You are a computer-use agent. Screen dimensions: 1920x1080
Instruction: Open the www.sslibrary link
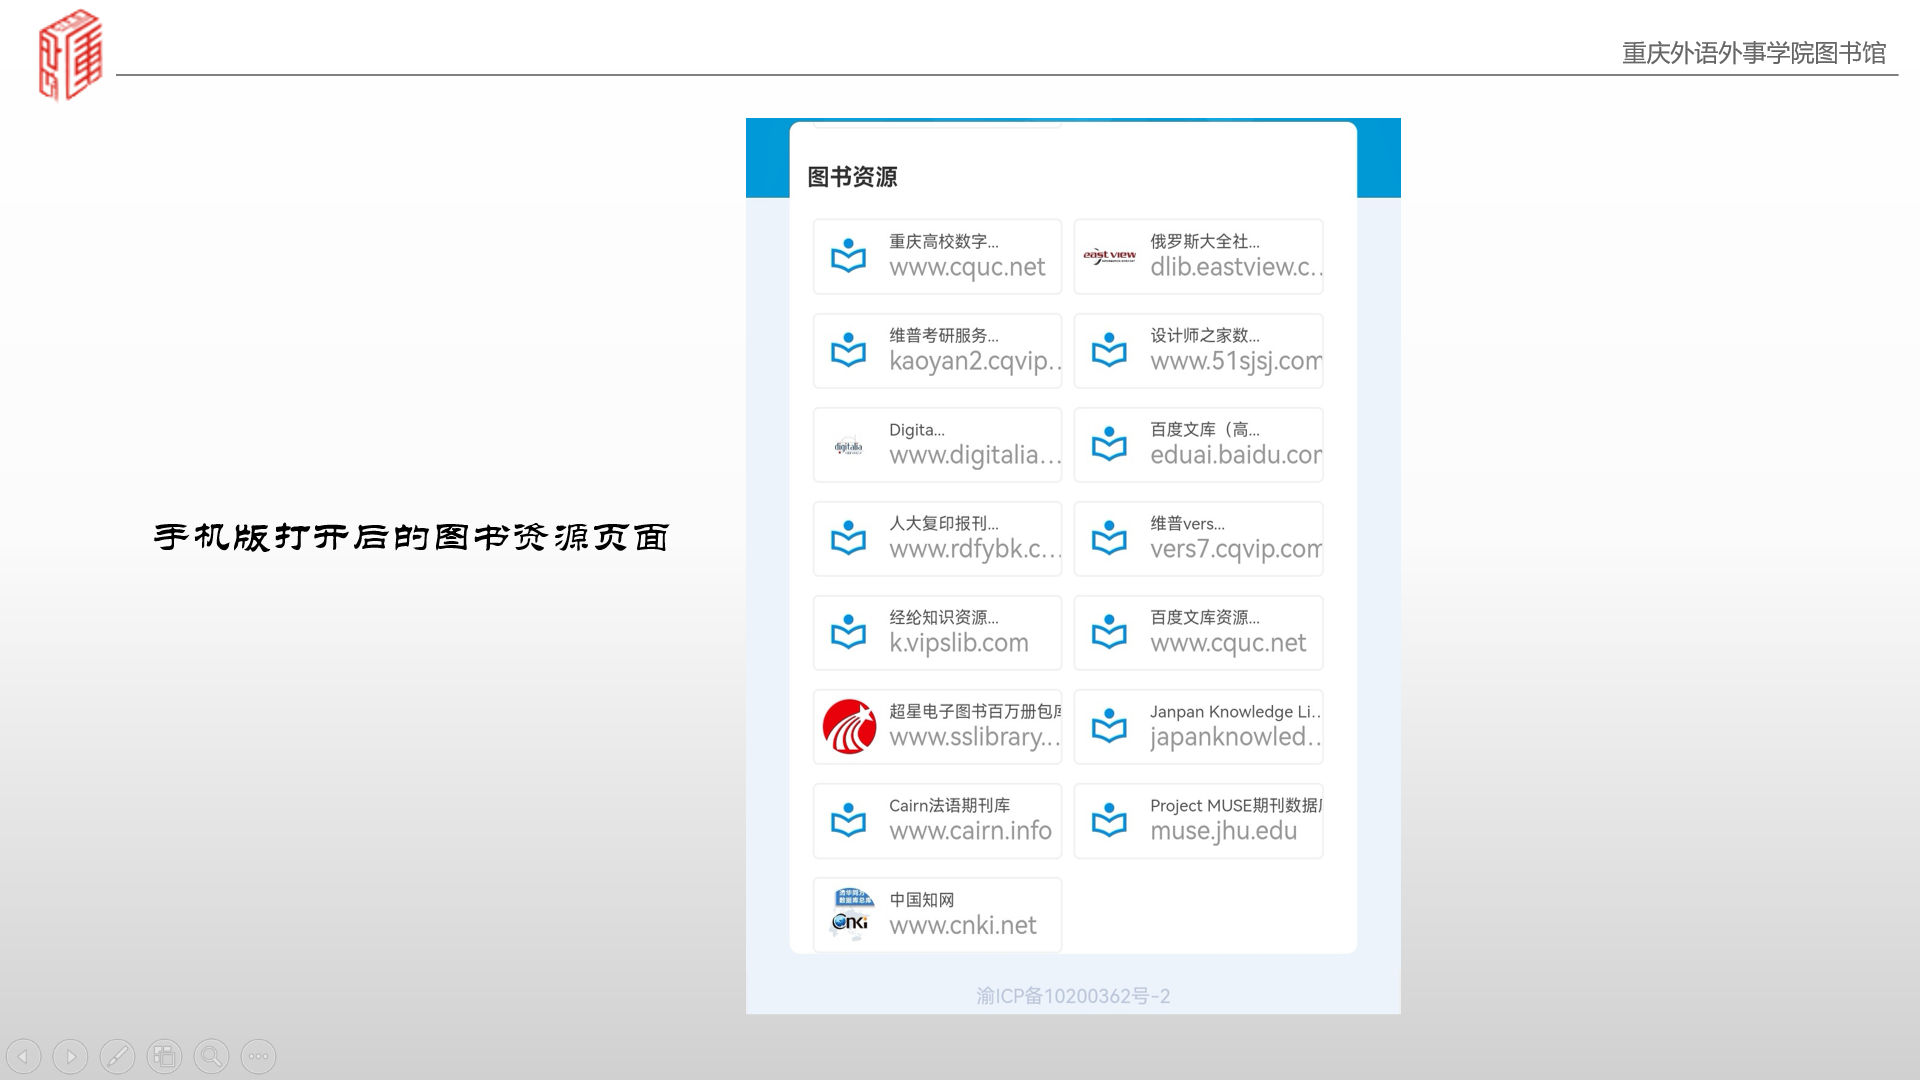click(x=975, y=737)
